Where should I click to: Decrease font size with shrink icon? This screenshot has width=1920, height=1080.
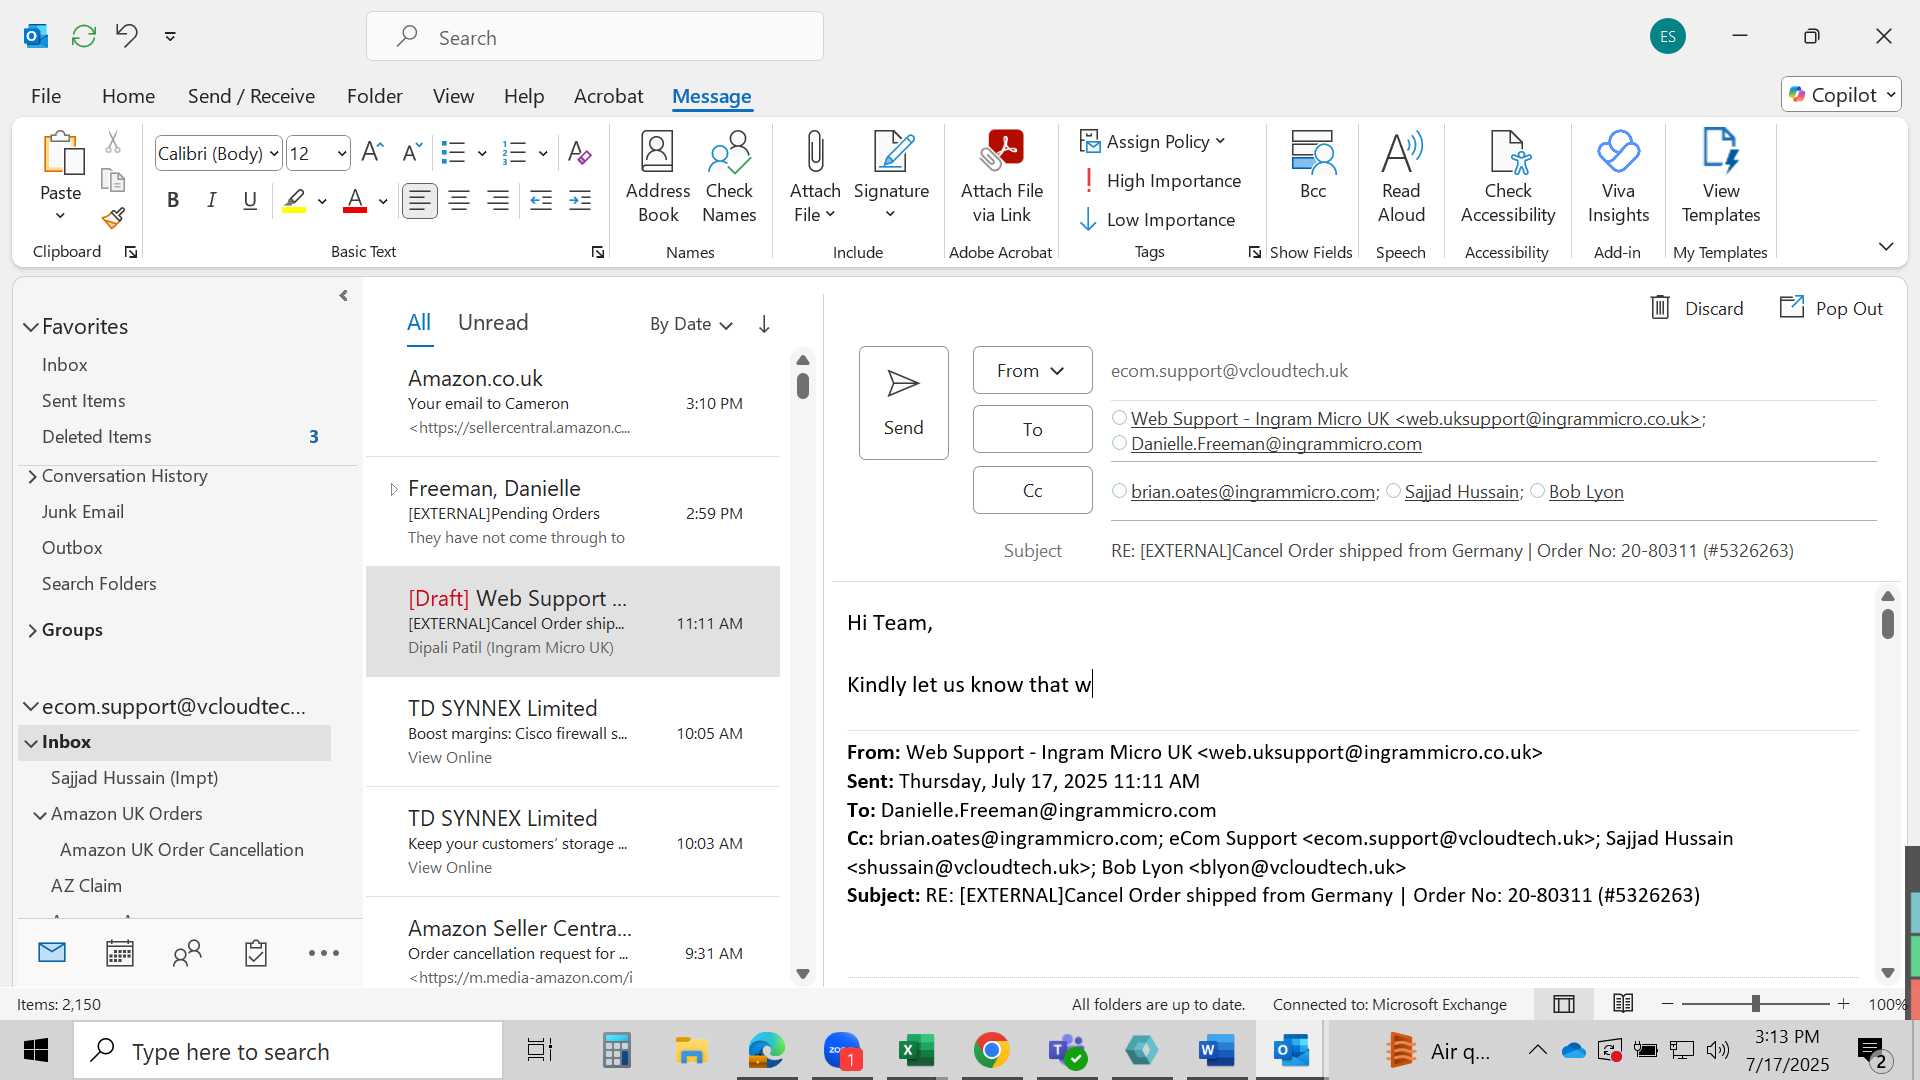point(411,152)
